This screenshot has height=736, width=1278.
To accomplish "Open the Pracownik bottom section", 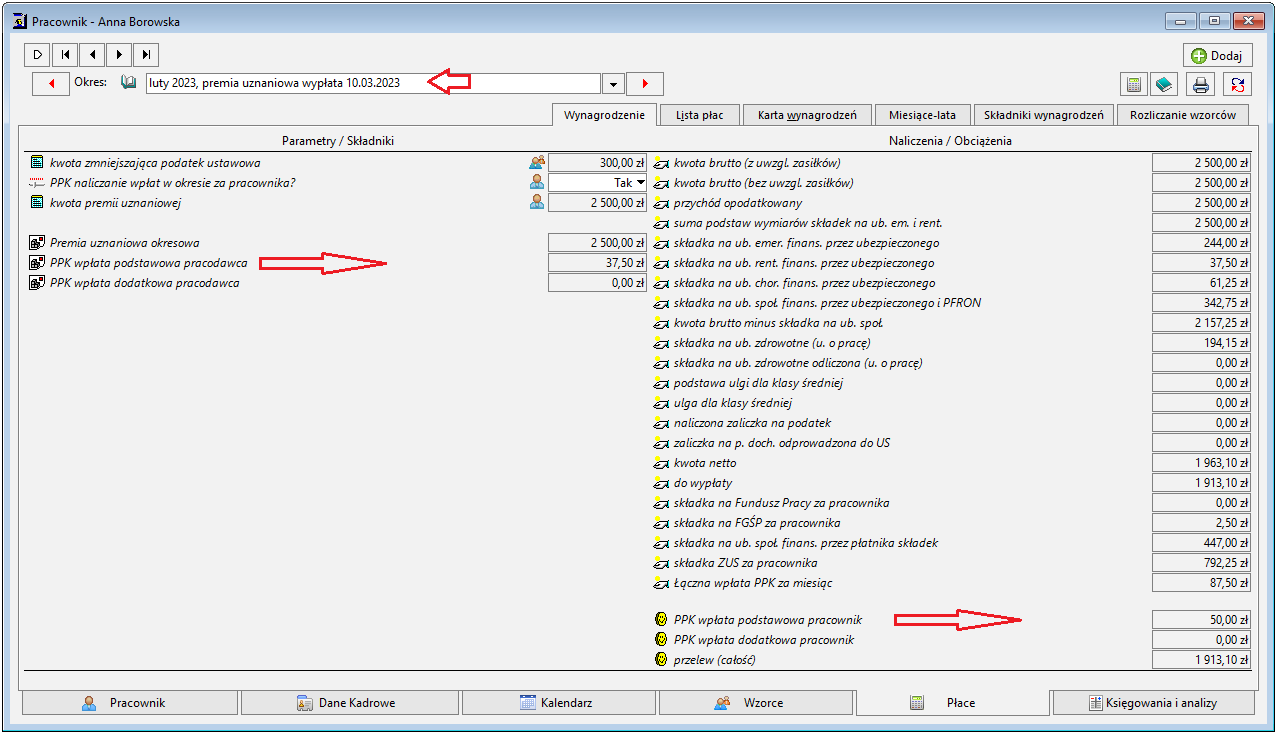I will [129, 703].
